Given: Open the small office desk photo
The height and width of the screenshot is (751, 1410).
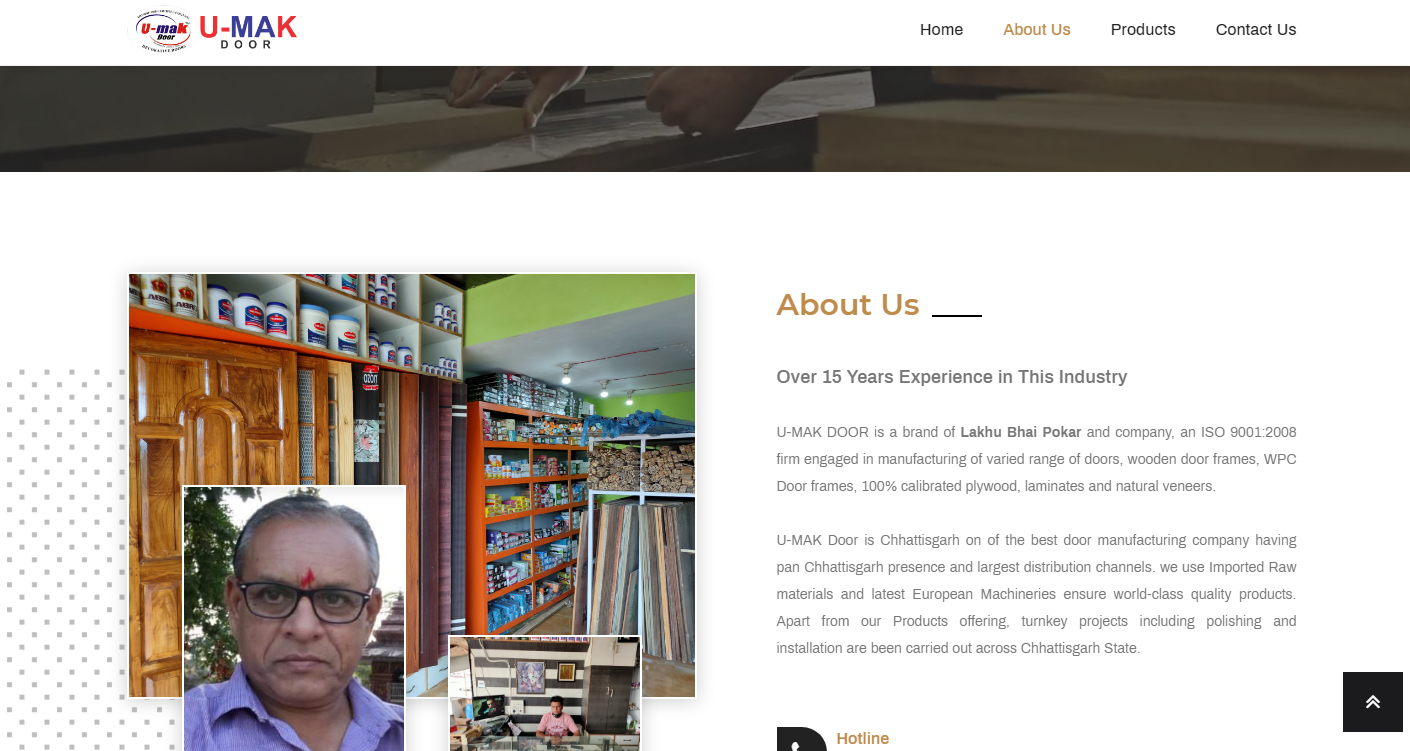Looking at the screenshot, I should coord(545,693).
